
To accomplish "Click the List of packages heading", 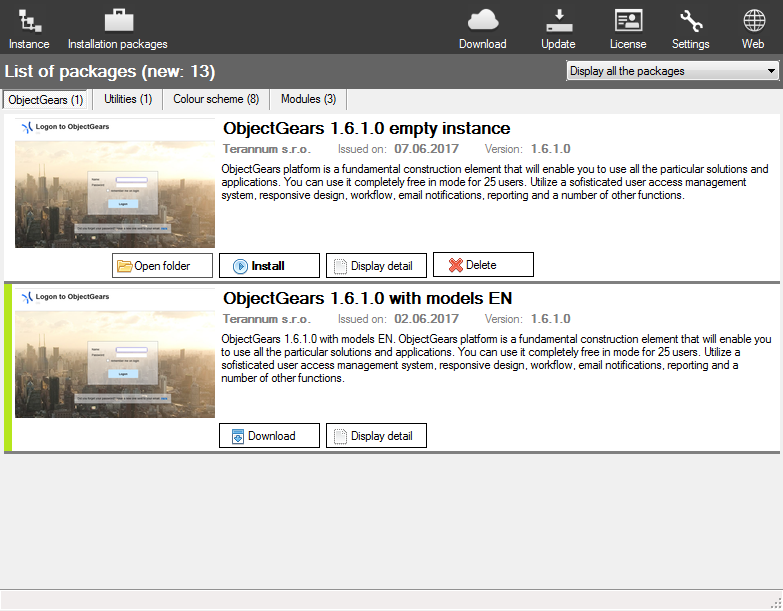I will pos(110,71).
